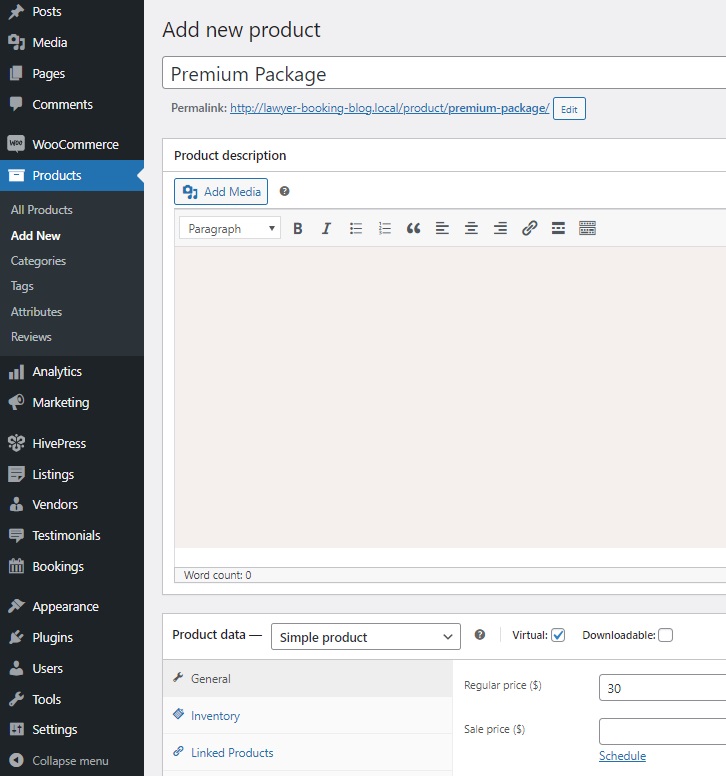The width and height of the screenshot is (726, 776).
Task: Apply italic formatting
Action: coord(326,229)
